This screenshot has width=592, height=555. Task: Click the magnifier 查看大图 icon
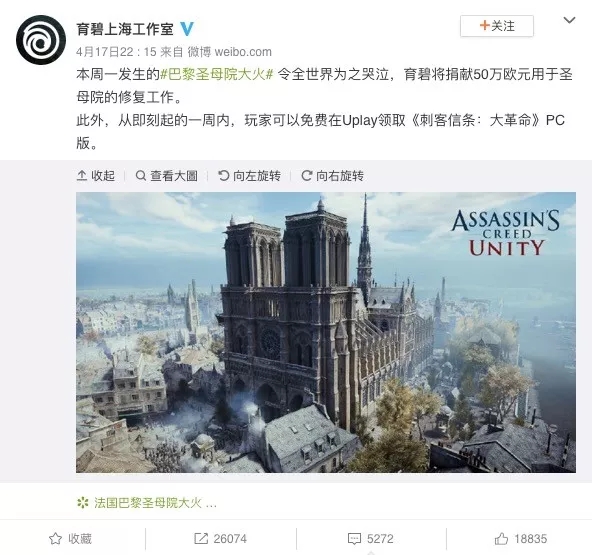(140, 176)
